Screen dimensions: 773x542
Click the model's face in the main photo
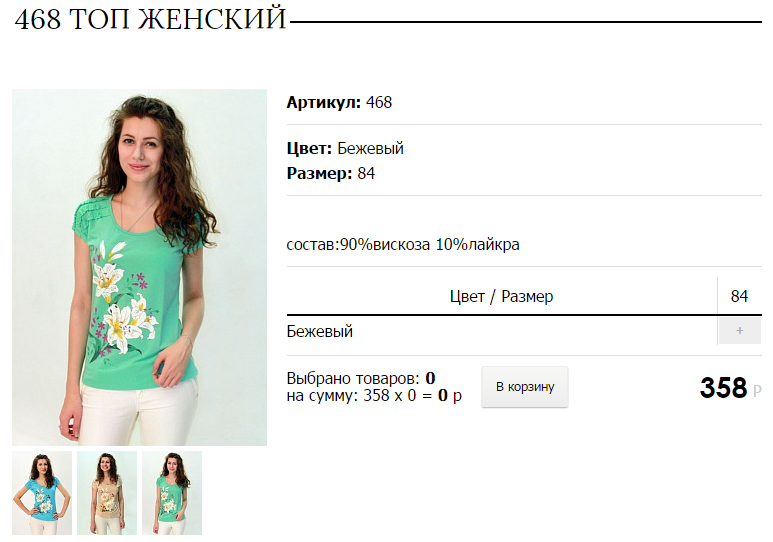(140, 145)
